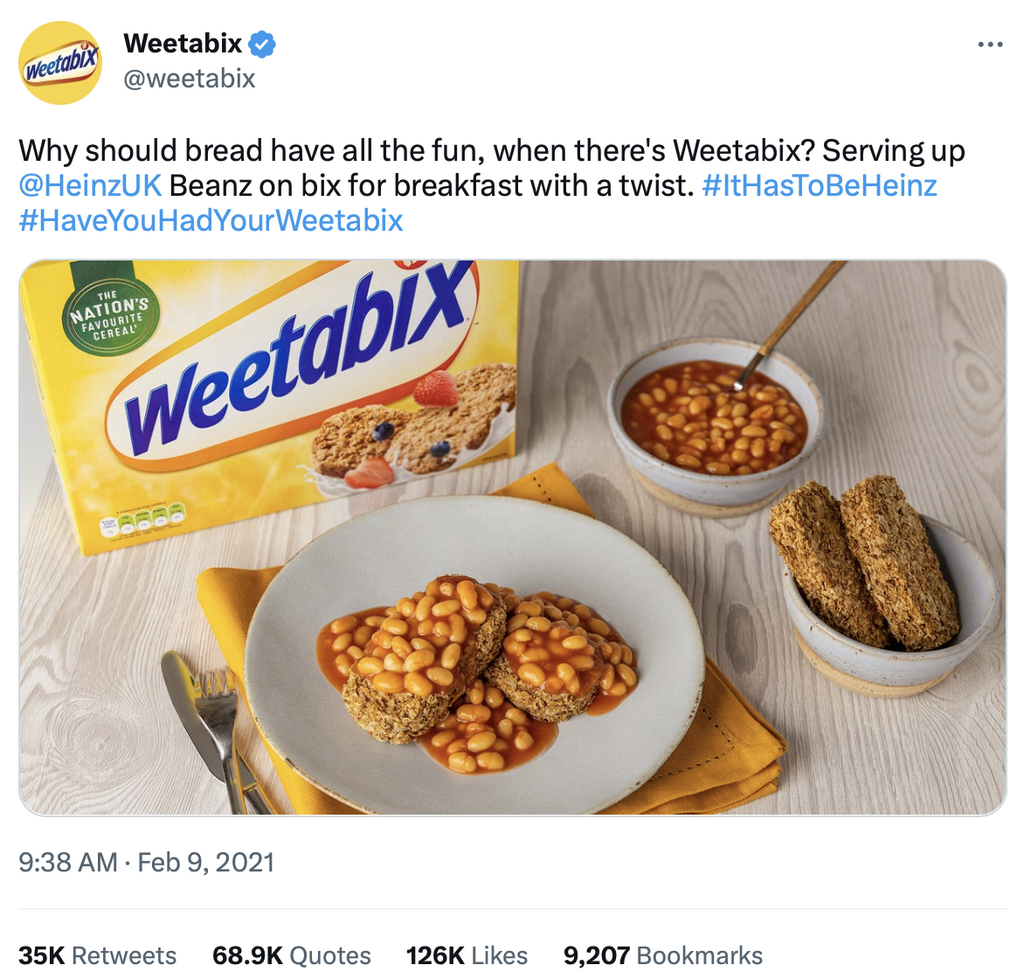Click the @weetabix handle
This screenshot has width=1024, height=979.
point(188,78)
